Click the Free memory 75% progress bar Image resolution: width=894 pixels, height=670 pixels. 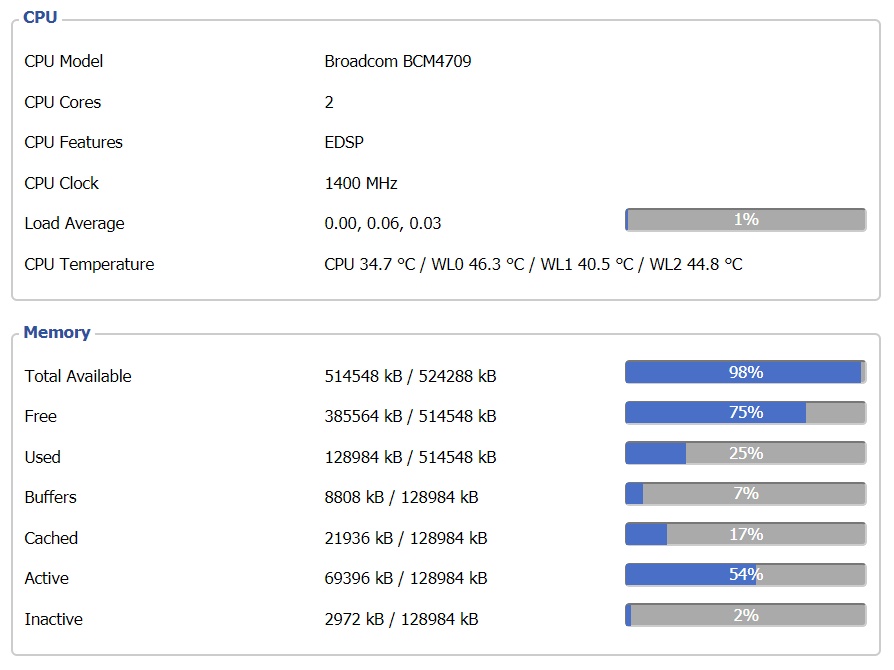[746, 412]
